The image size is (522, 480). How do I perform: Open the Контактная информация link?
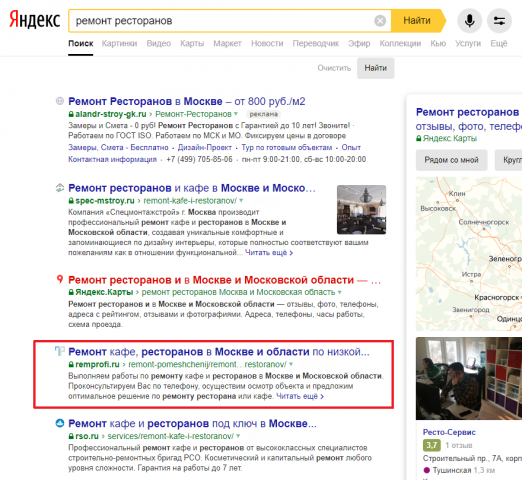(x=112, y=159)
